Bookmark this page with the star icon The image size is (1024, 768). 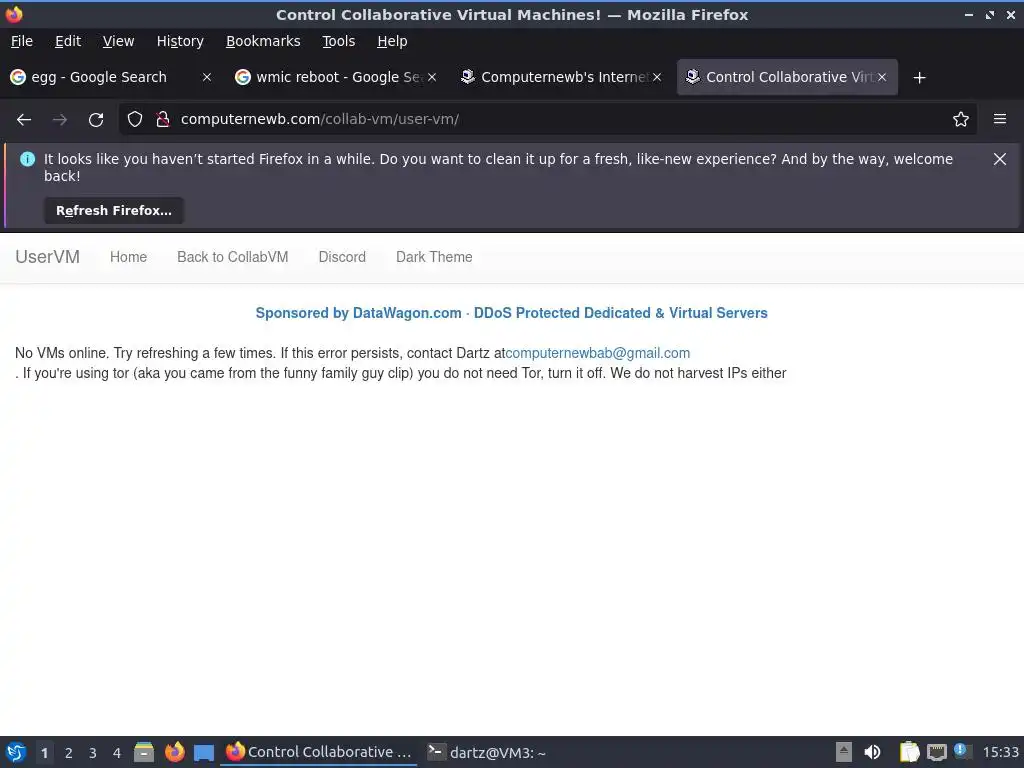coord(961,119)
